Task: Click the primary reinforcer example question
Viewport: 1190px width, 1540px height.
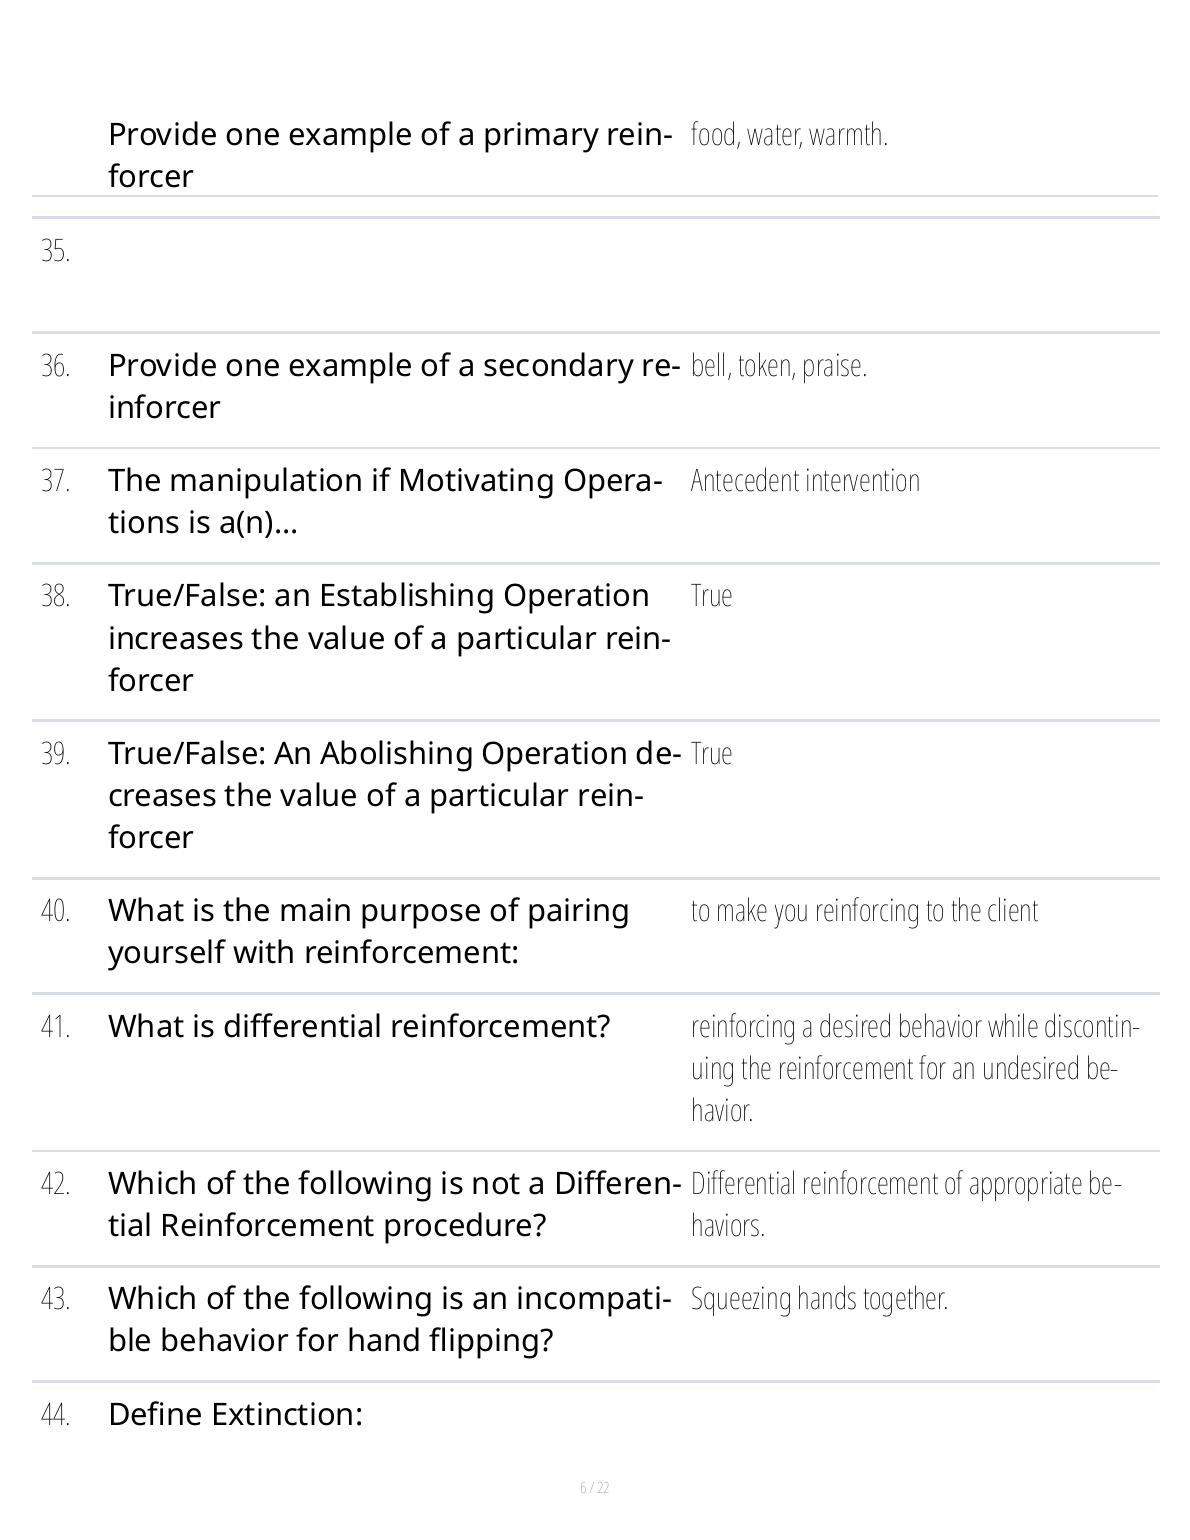Action: (389, 155)
